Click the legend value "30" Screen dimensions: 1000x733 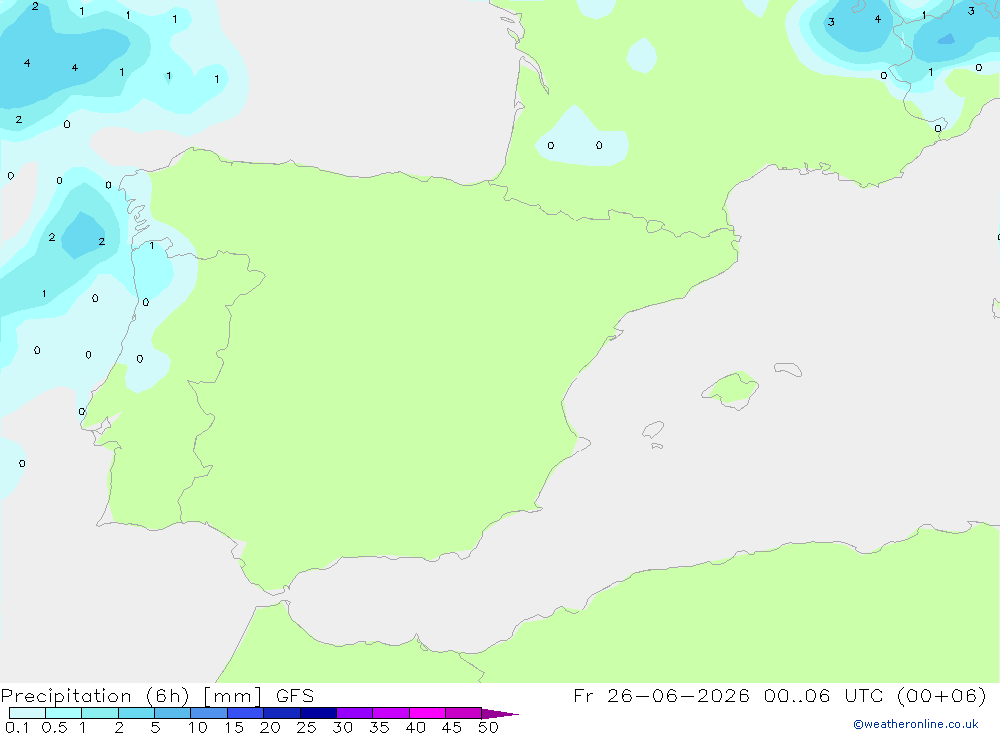tap(343, 727)
